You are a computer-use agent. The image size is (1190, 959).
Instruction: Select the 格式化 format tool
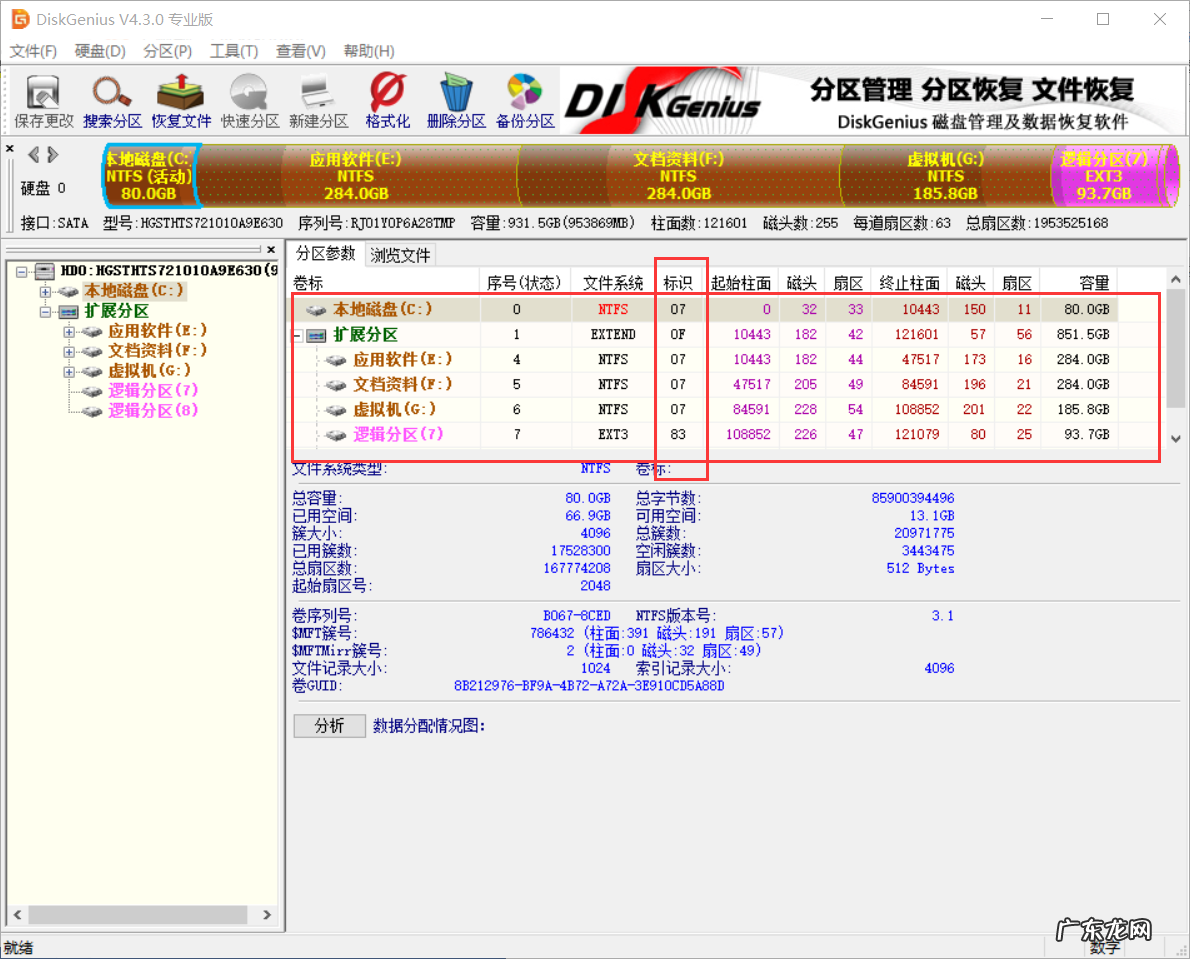387,102
